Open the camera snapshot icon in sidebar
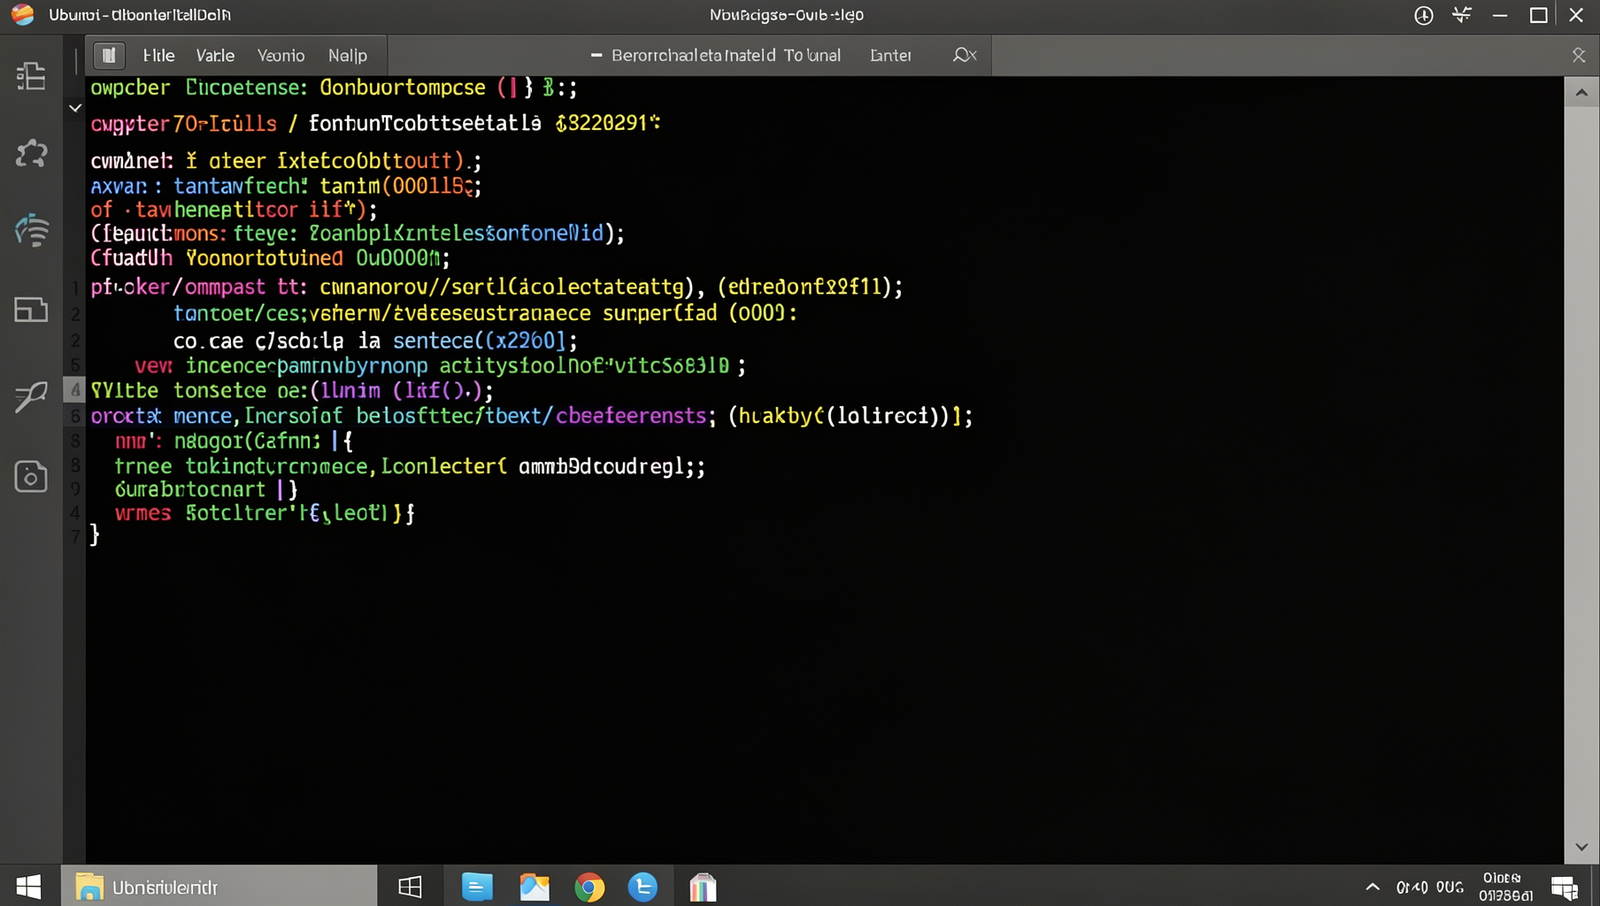1600x906 pixels. tap(31, 476)
